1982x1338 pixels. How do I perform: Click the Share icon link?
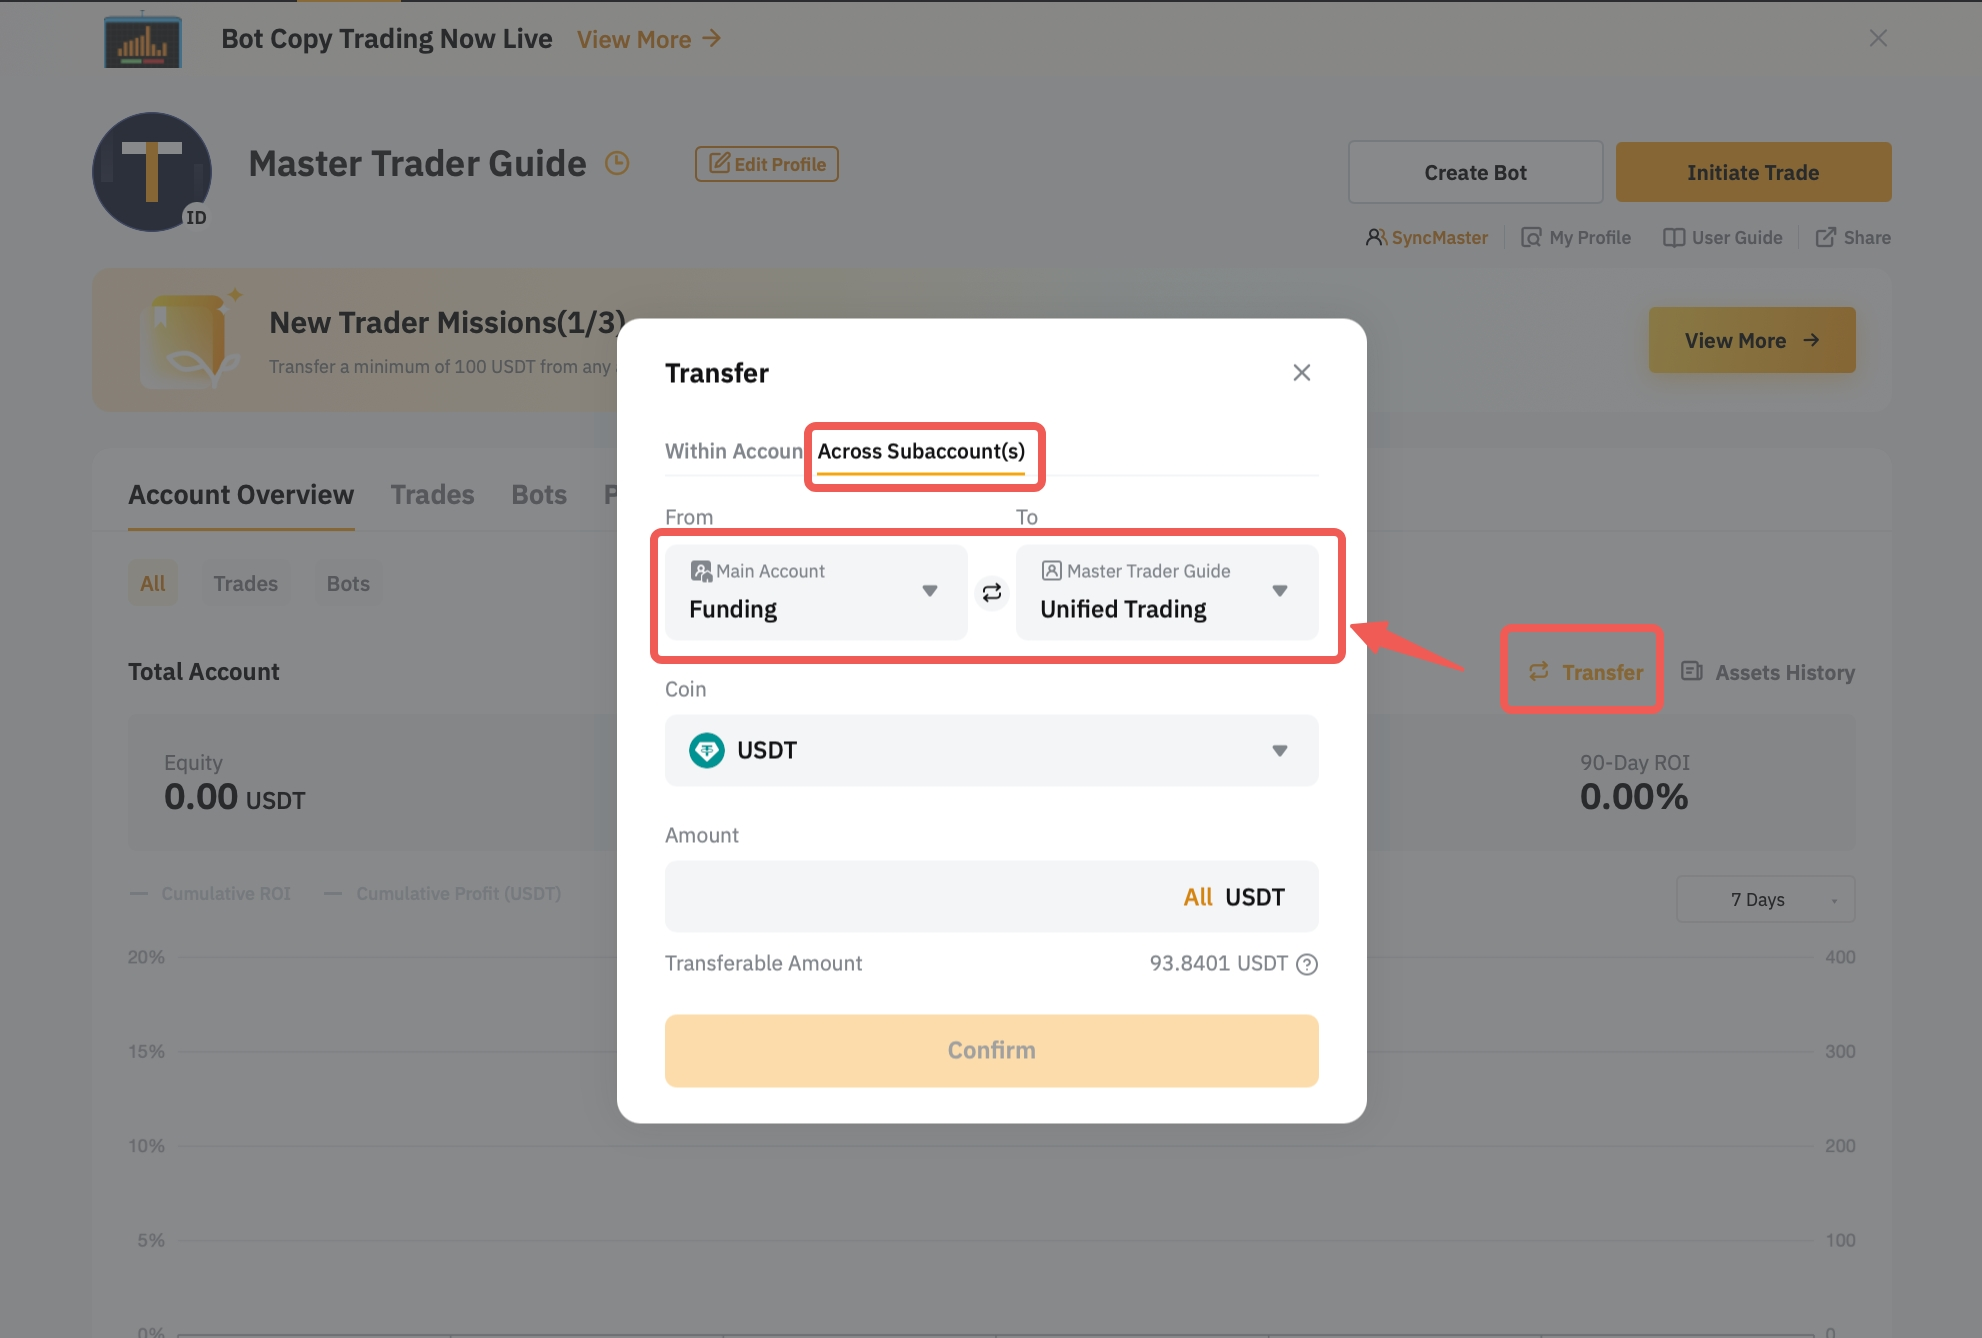tap(1852, 237)
